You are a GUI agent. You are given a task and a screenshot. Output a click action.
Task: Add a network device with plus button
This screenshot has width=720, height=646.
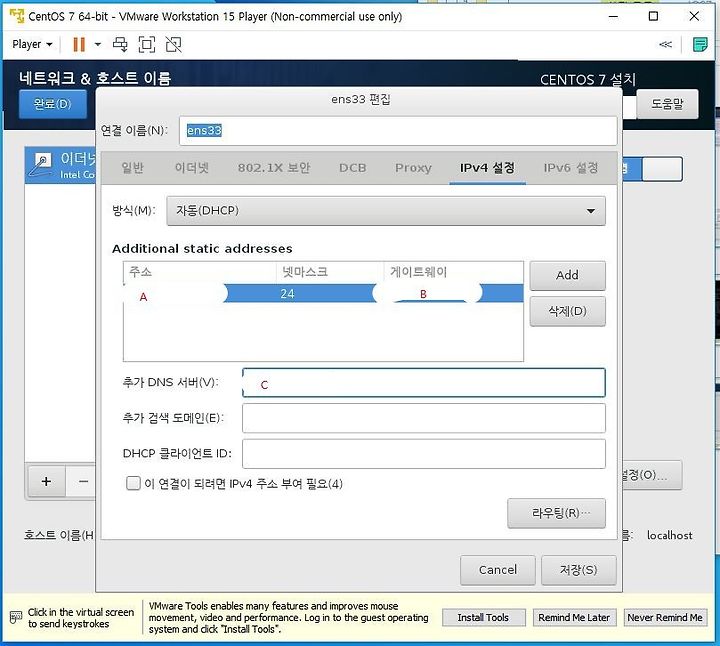(46, 482)
